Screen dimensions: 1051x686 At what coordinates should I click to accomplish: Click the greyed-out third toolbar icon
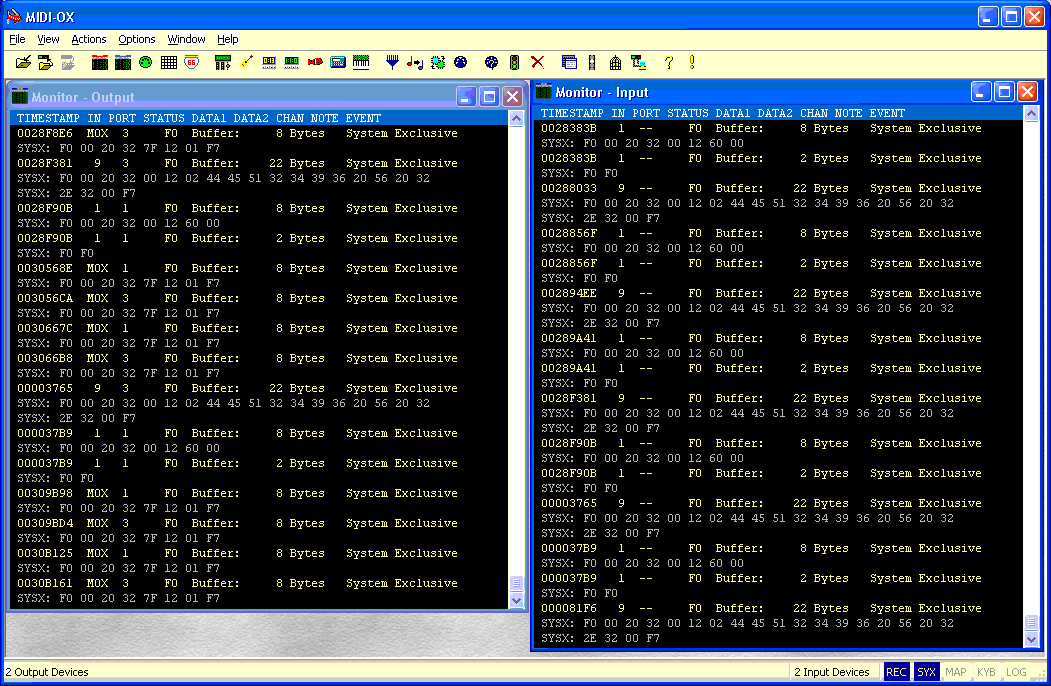point(68,63)
